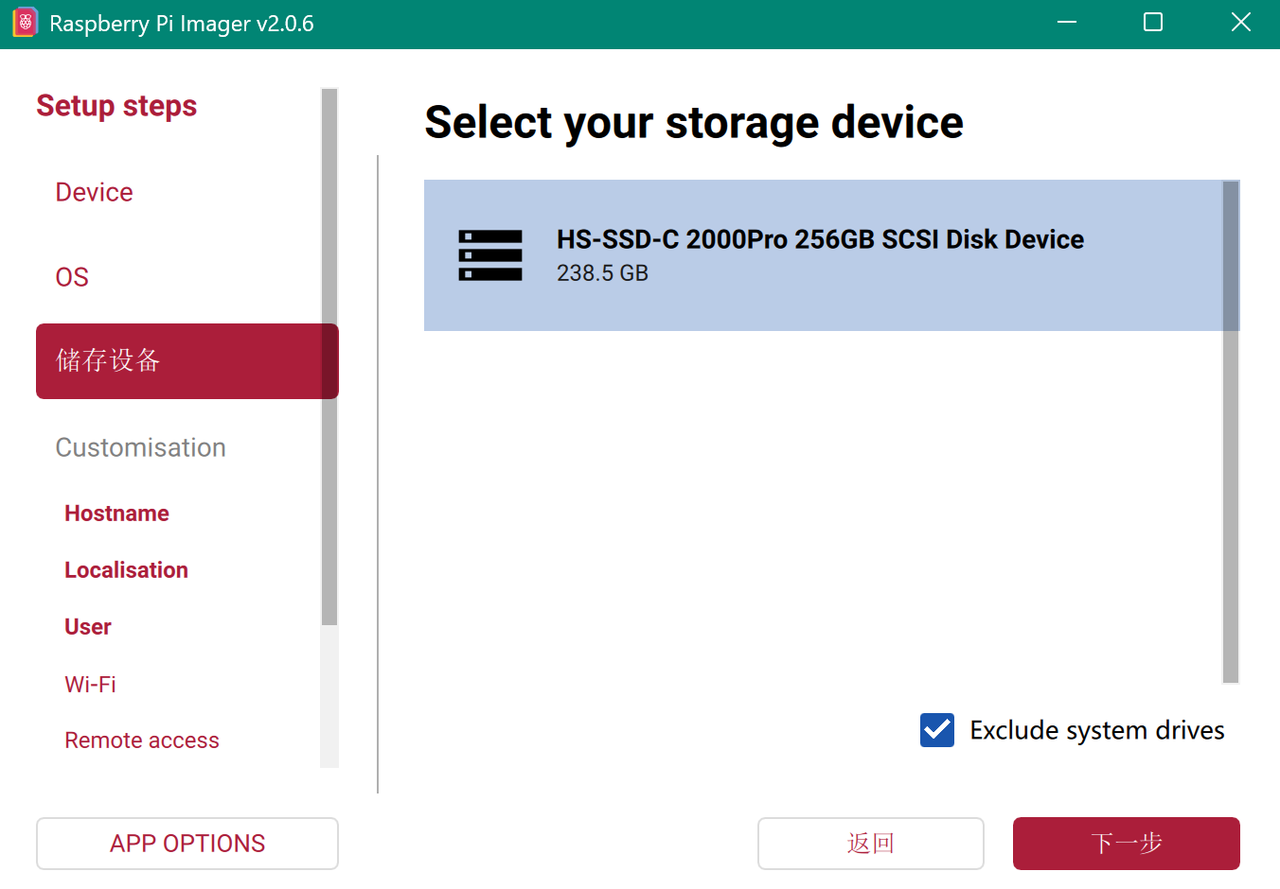Select the User customisation step
1280x889 pixels.
(x=88, y=627)
